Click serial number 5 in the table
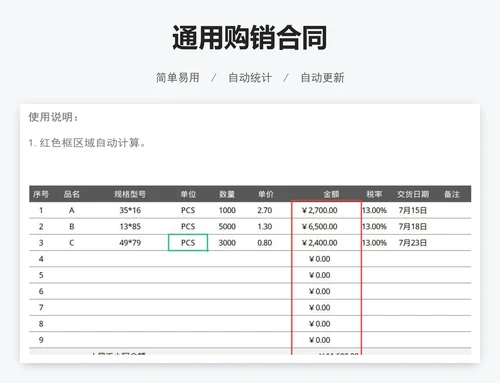500x383 pixels. (x=41, y=275)
